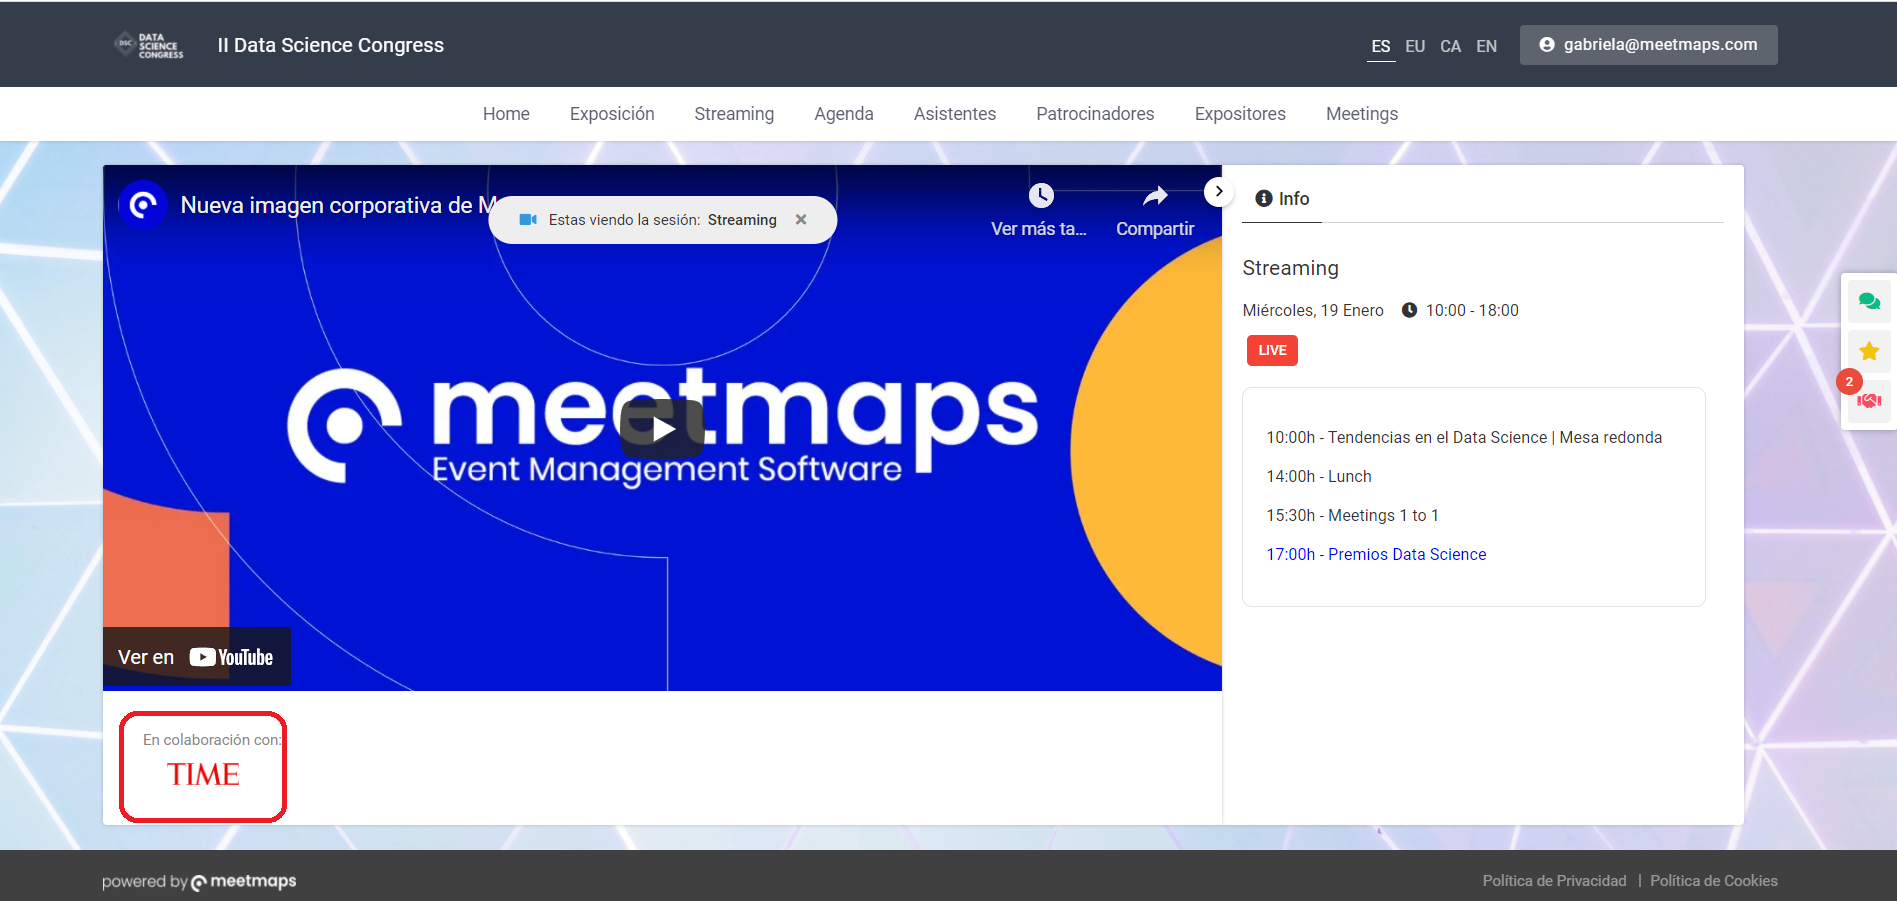Dismiss the session notification banner
This screenshot has height=901, width=1897.
pos(801,220)
